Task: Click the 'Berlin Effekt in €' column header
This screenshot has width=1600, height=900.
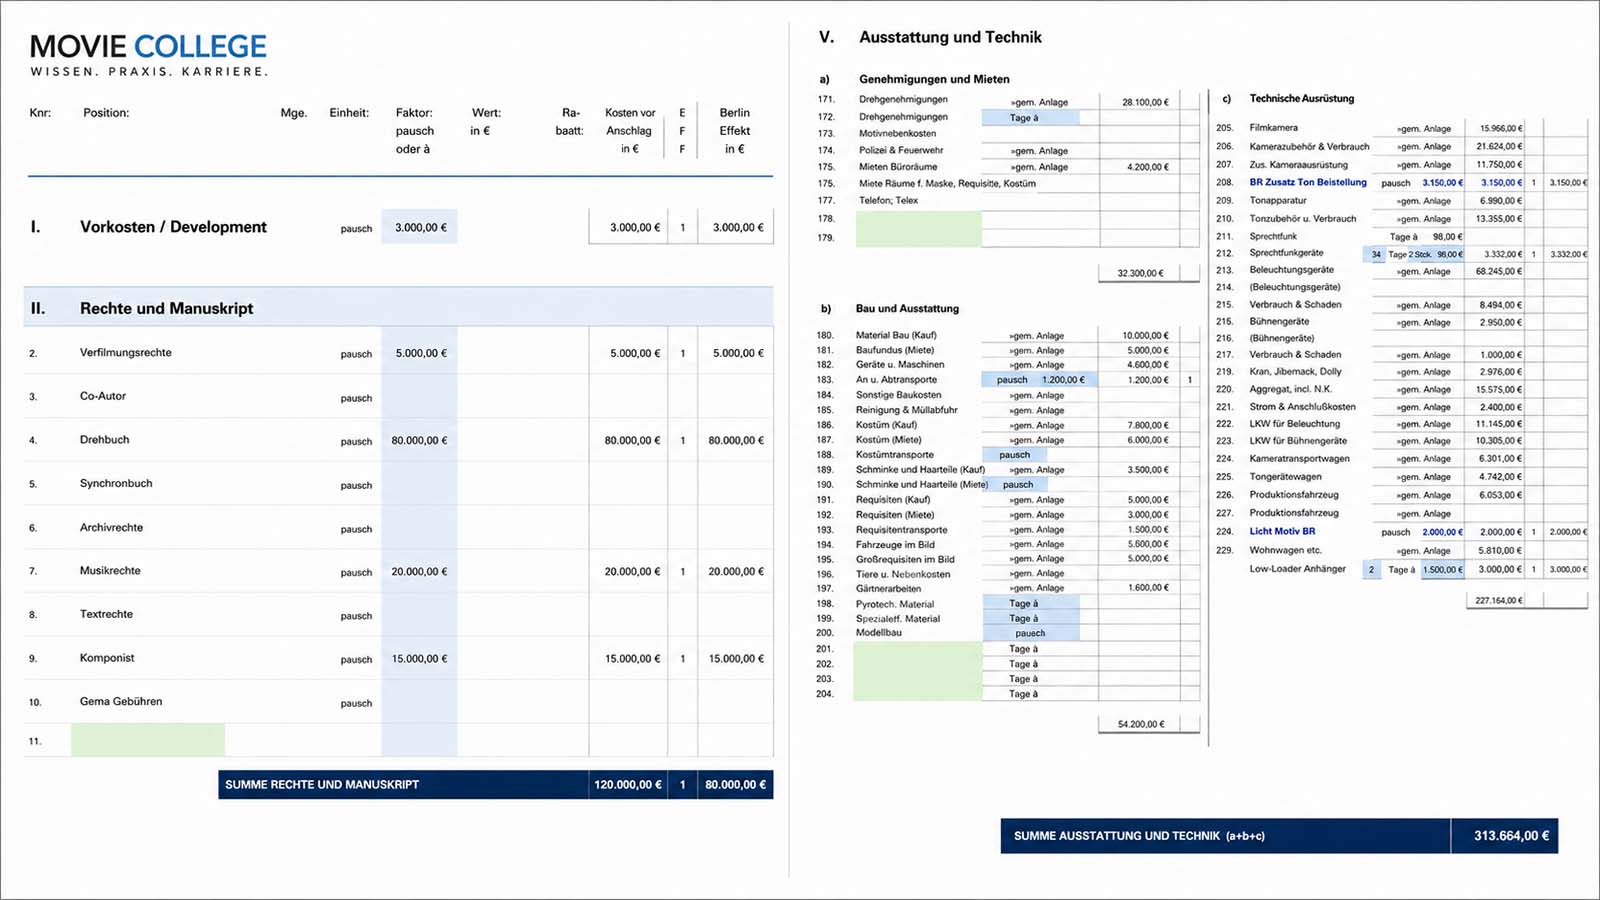Action: pyautogui.click(x=734, y=131)
